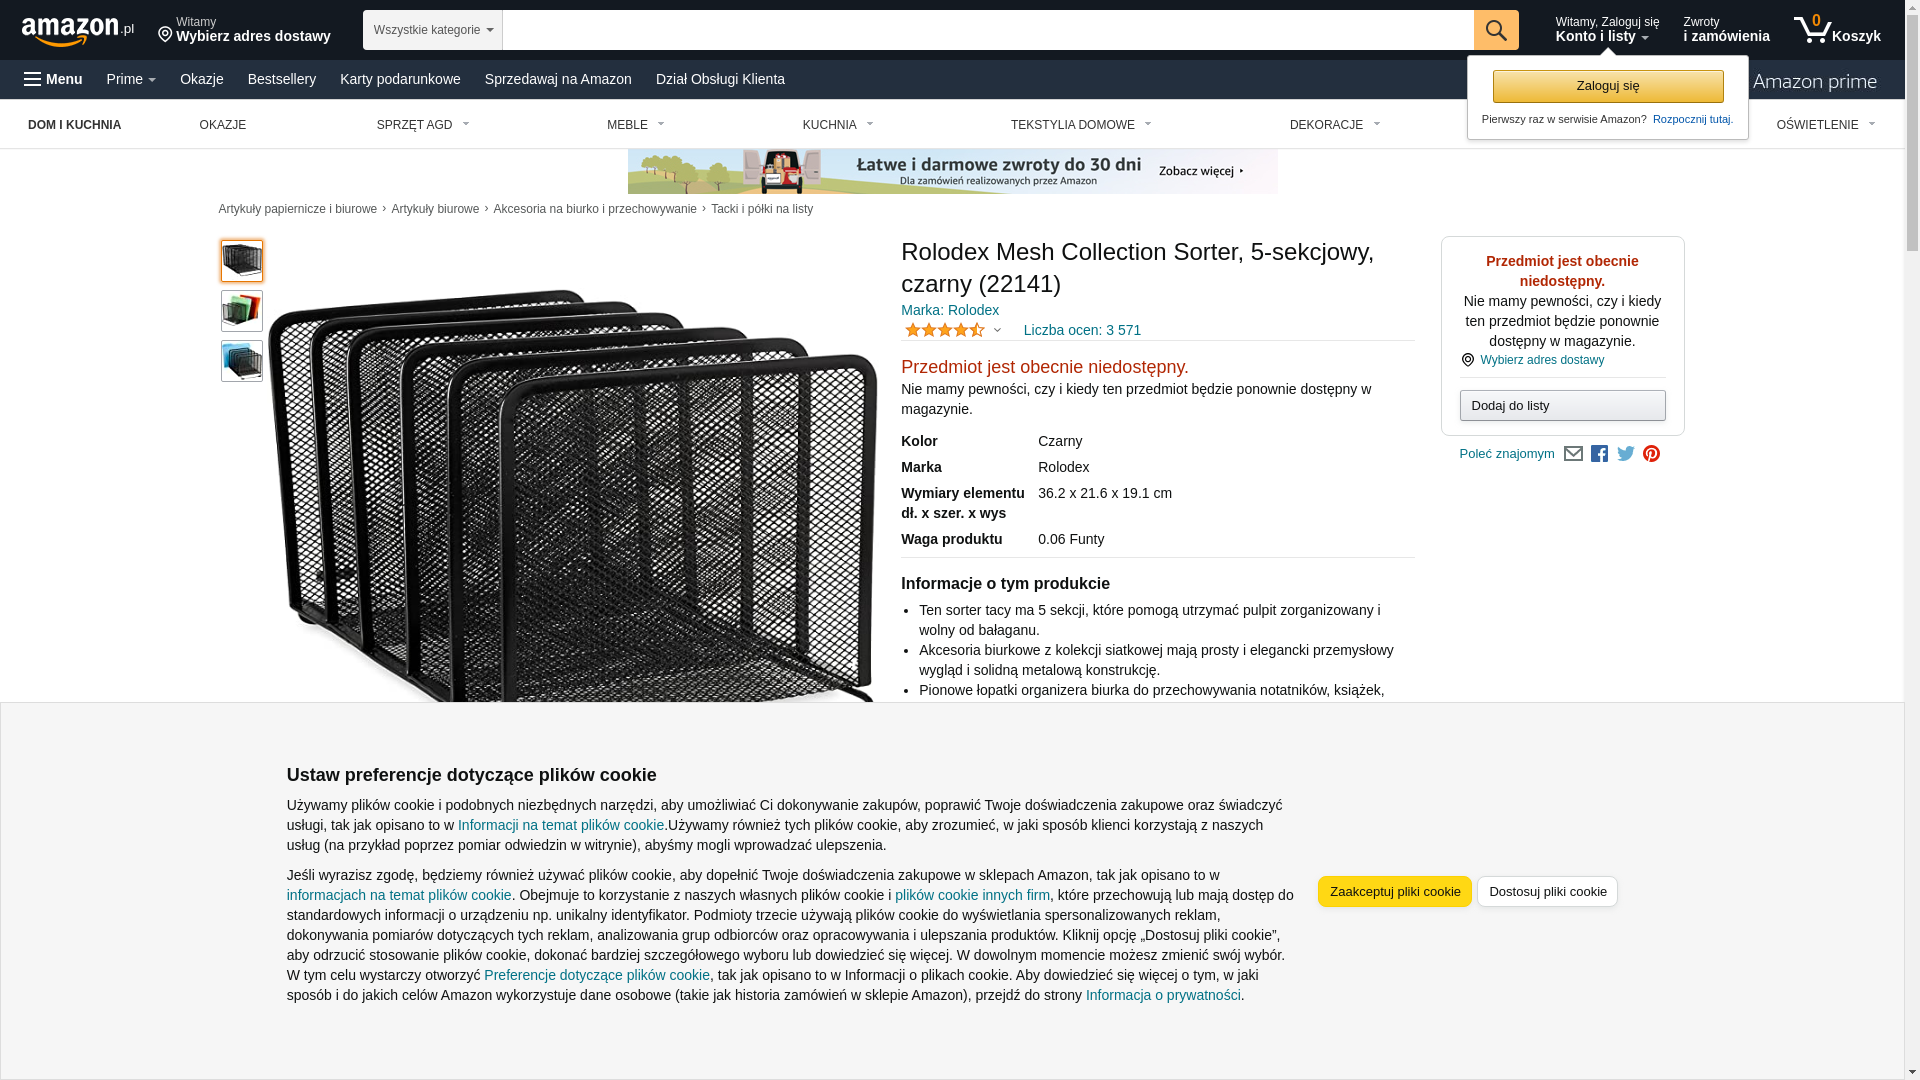Expand Wszystkie kategorie search dropdown
This screenshot has width=1920, height=1080.
[432, 30]
